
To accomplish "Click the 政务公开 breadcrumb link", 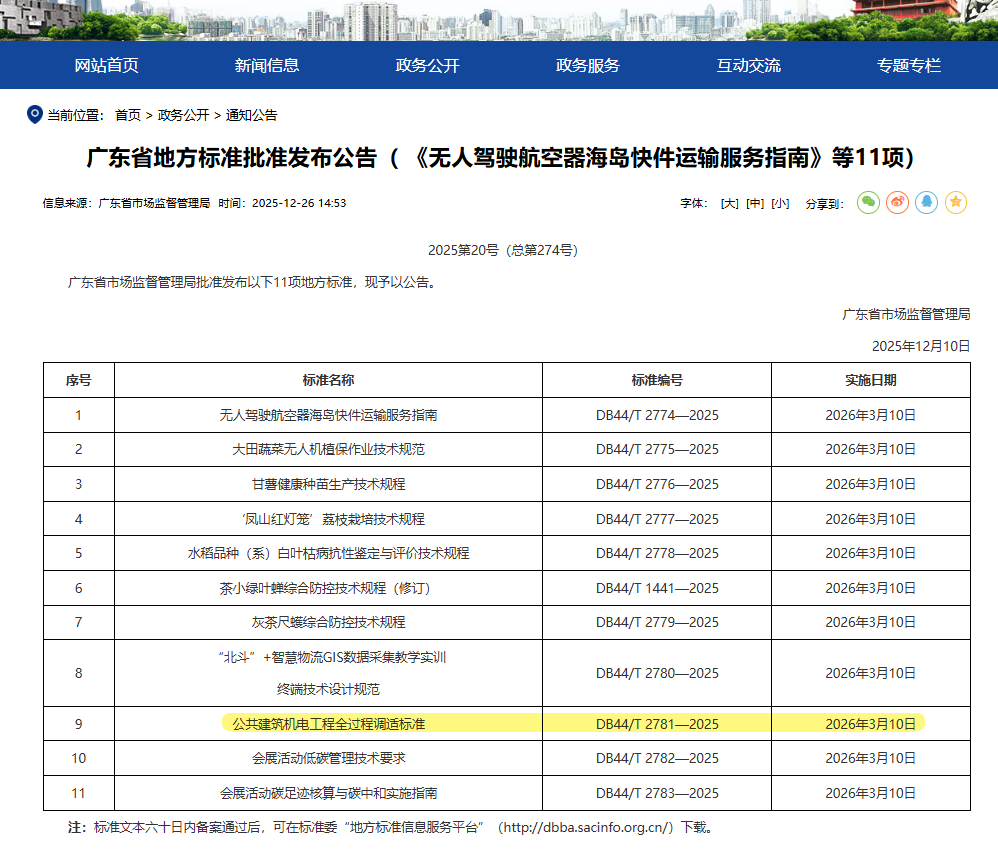I will click(183, 116).
